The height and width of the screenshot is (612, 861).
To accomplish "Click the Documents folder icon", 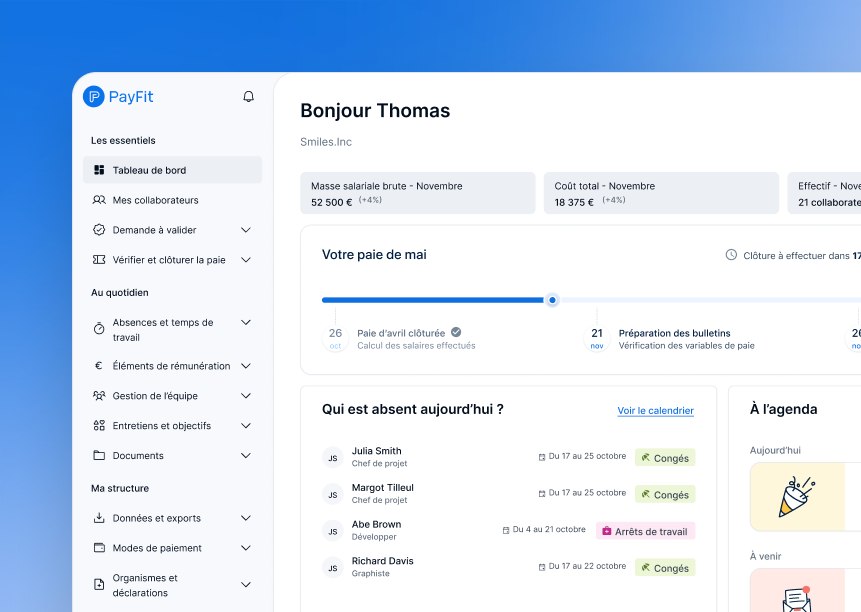I will point(99,455).
